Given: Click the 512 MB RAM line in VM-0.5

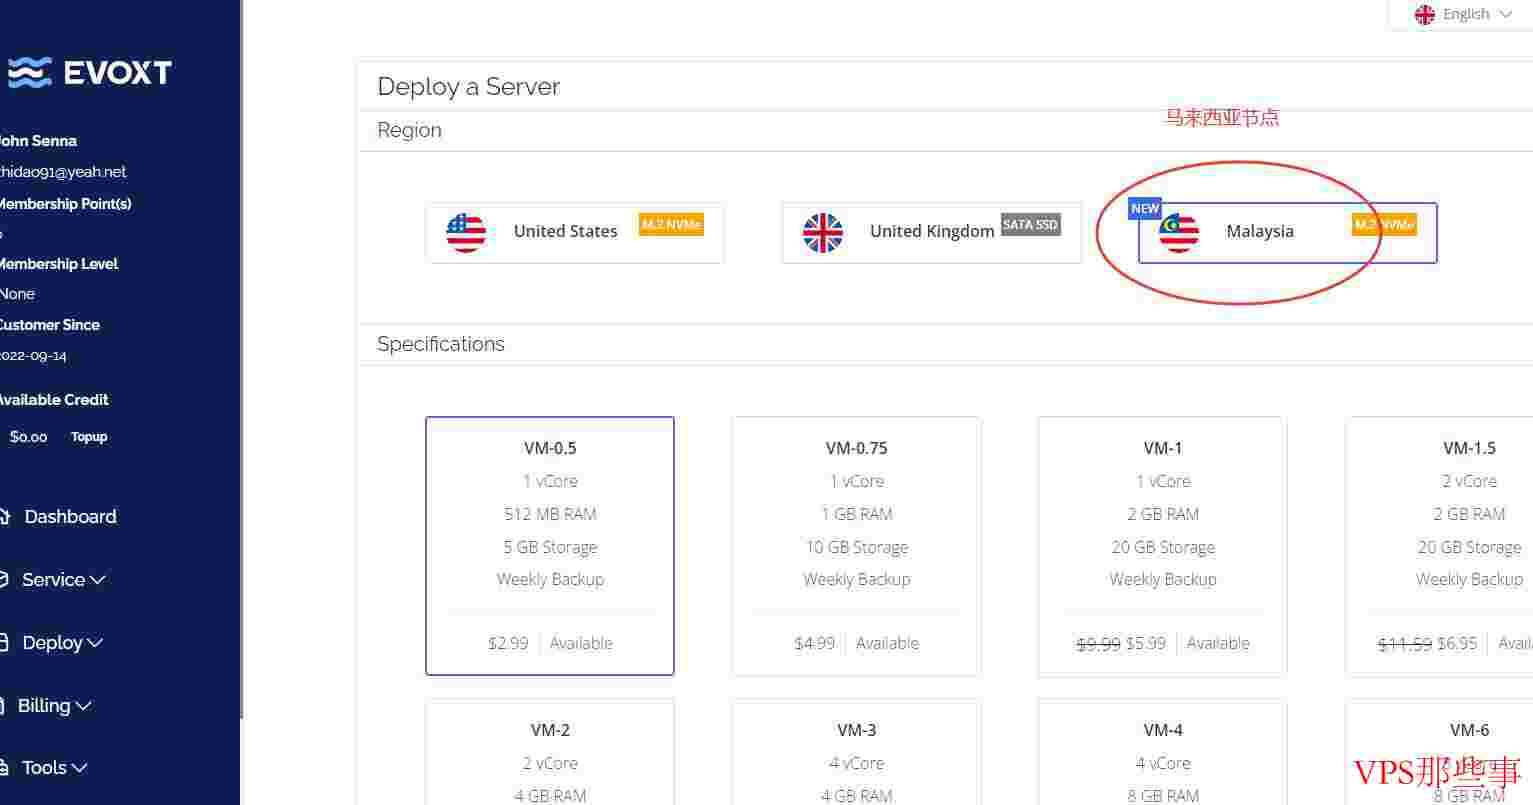Looking at the screenshot, I should point(550,514).
